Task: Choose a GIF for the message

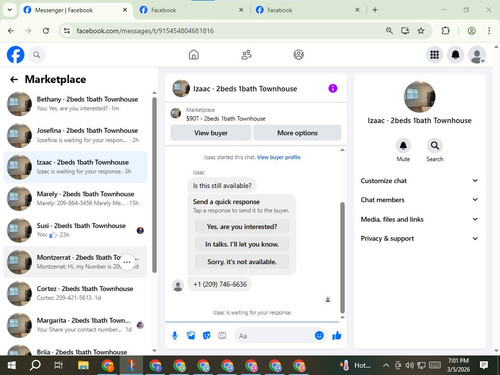Action: click(222, 336)
